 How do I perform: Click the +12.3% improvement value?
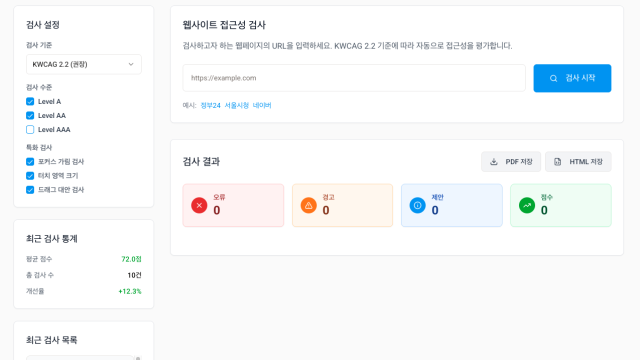coord(130,291)
